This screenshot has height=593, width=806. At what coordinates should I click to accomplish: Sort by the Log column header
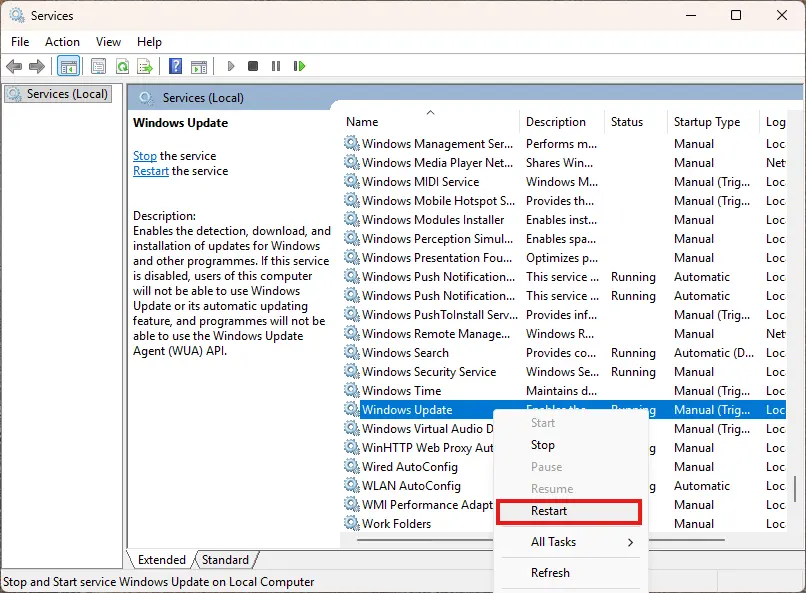pos(775,122)
